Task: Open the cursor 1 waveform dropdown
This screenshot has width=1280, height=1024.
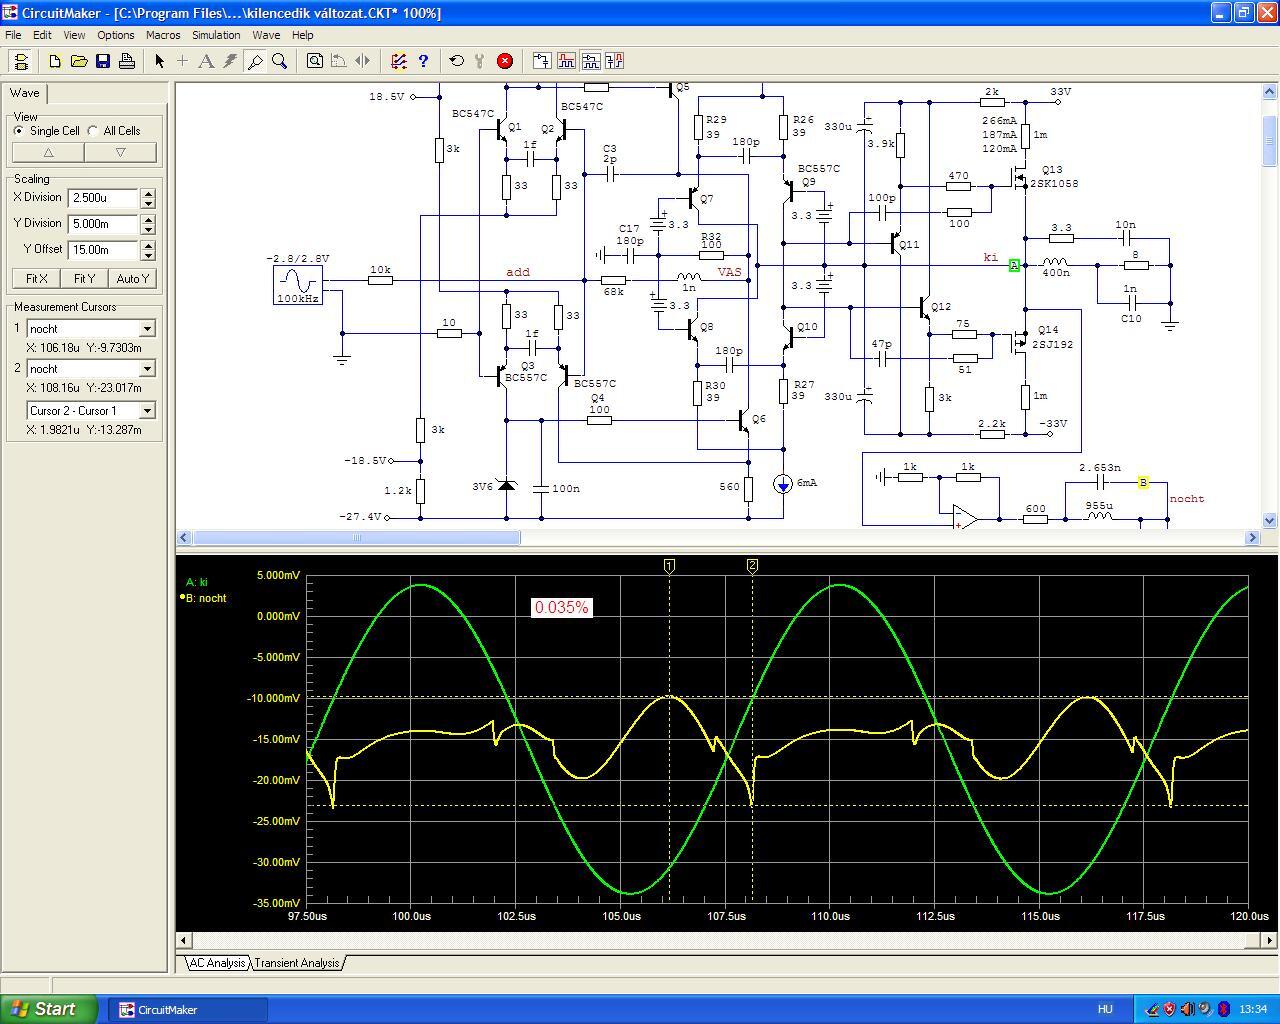Action: tap(147, 329)
